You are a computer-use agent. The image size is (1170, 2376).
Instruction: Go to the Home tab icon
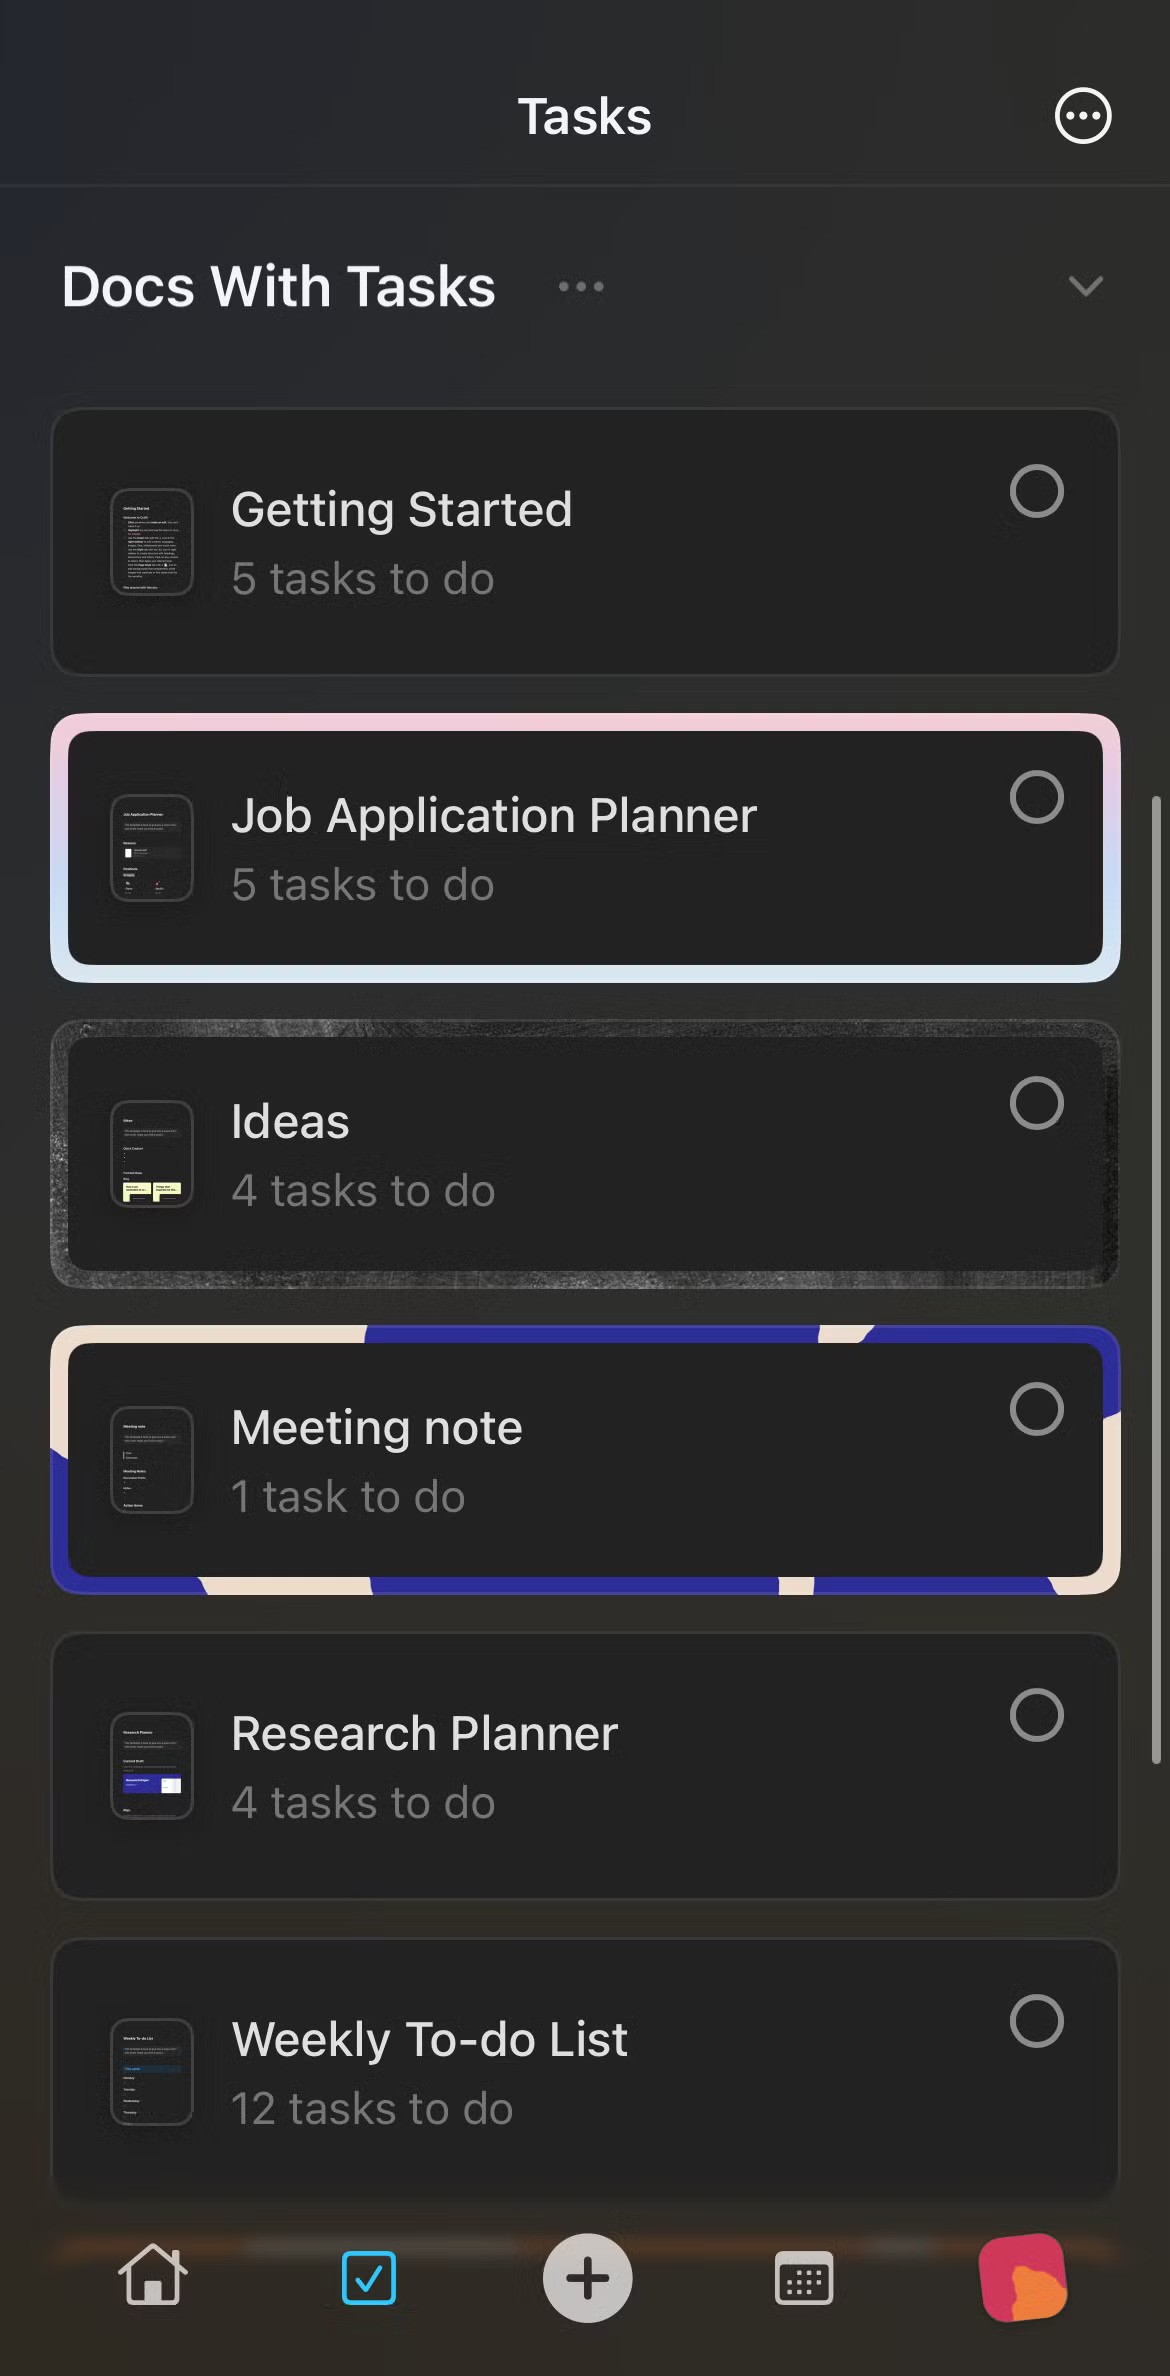153,2276
